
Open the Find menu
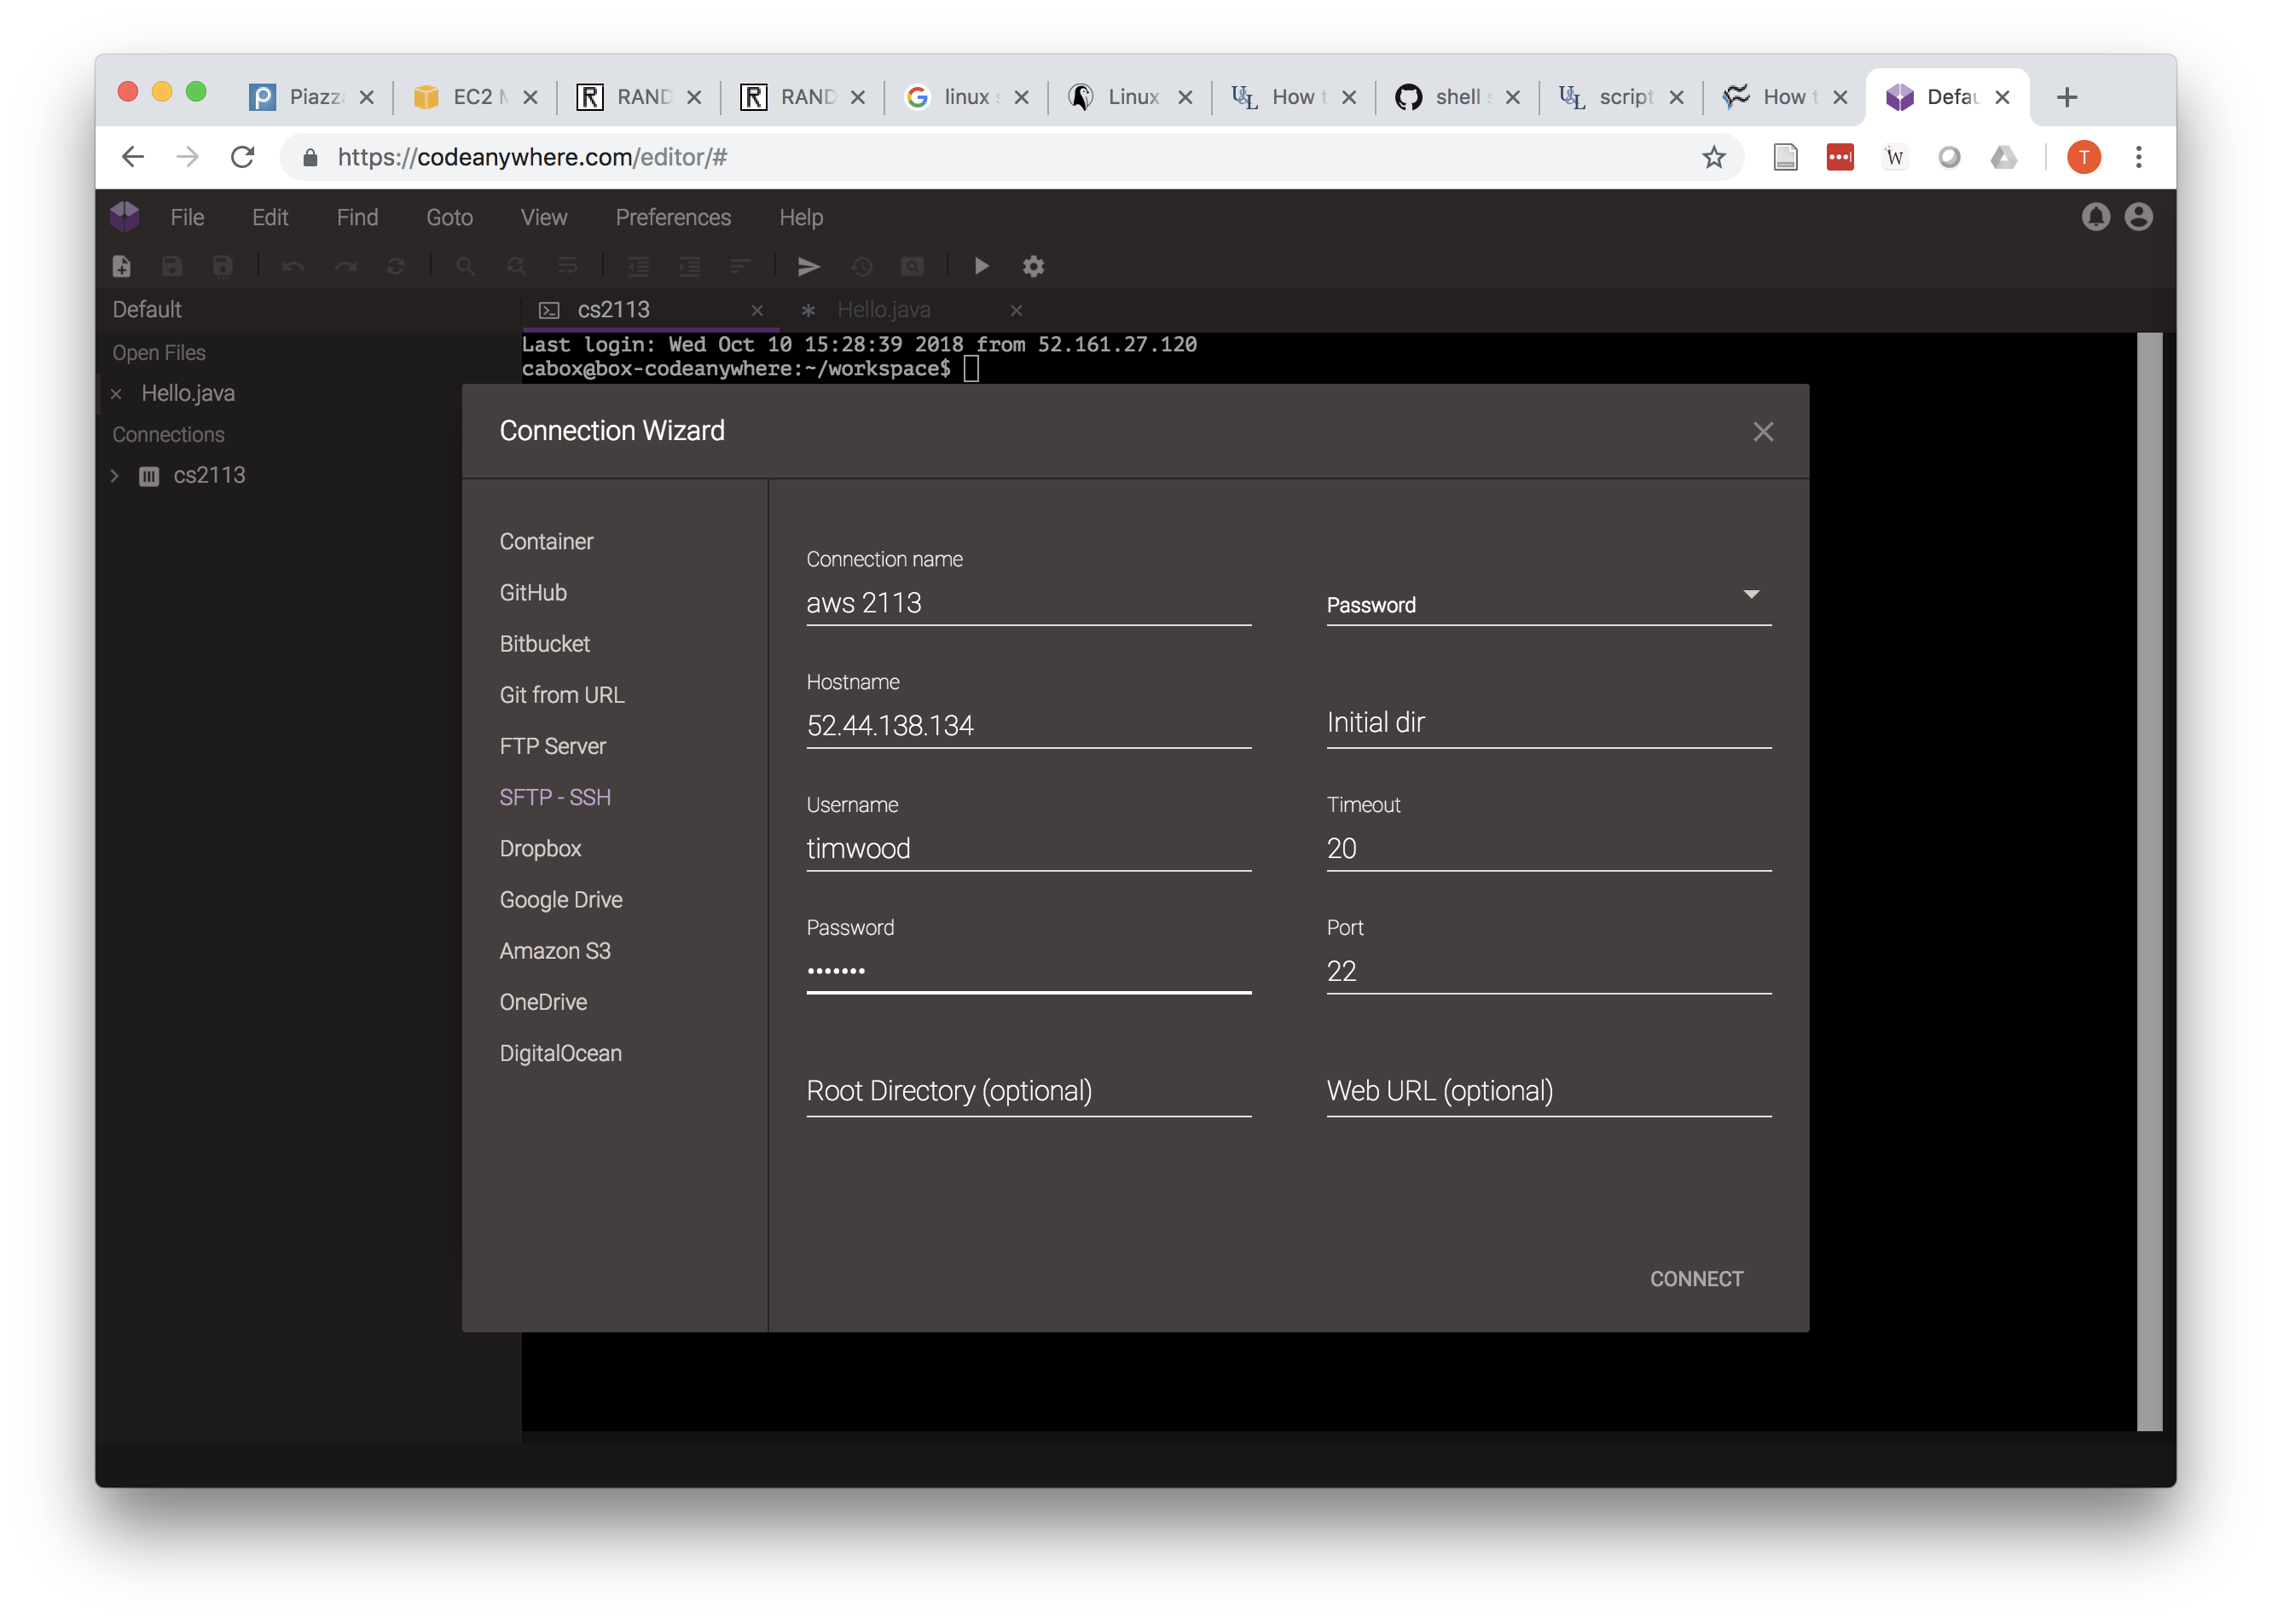357,217
